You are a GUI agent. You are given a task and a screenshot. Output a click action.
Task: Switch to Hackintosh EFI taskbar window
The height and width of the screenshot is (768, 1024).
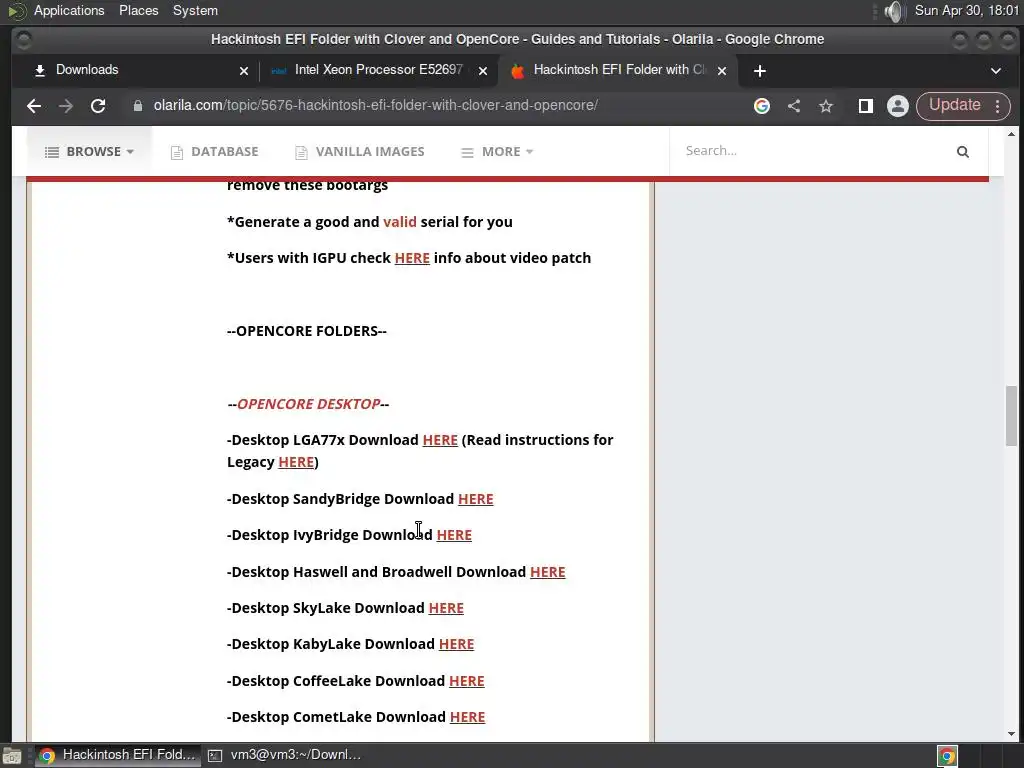[x=118, y=755]
